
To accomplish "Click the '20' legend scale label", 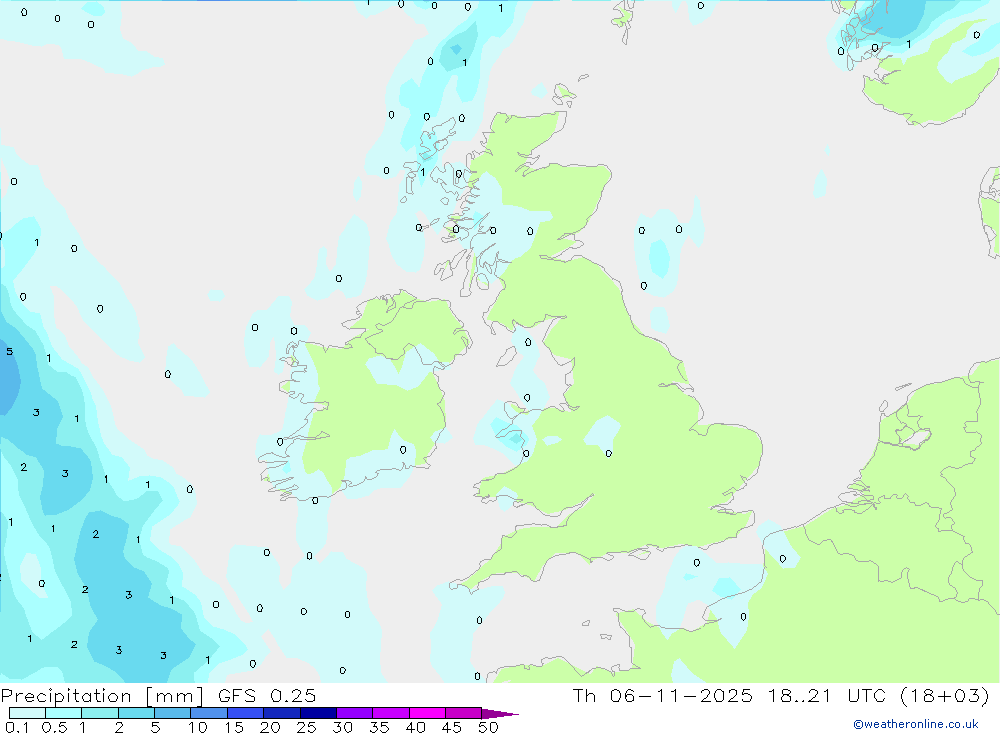I will click(x=270, y=727).
